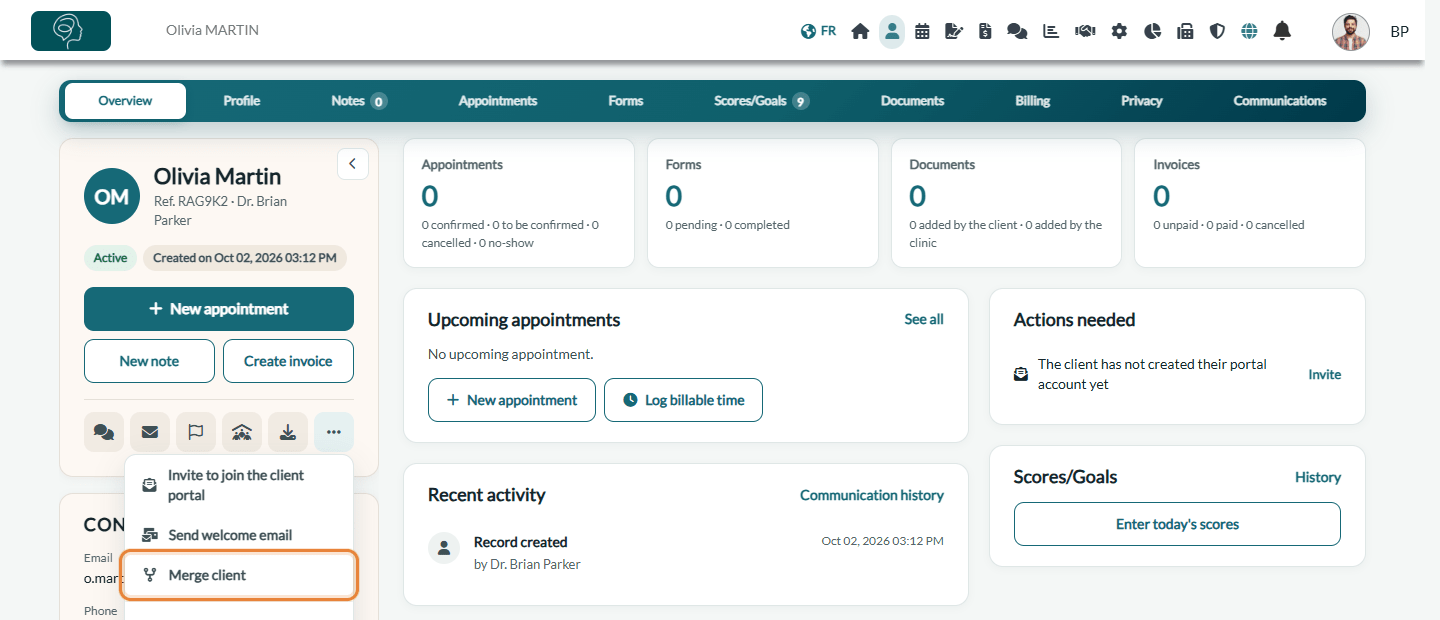
Task: Switch language with the FR globe toggle
Action: [x=818, y=31]
